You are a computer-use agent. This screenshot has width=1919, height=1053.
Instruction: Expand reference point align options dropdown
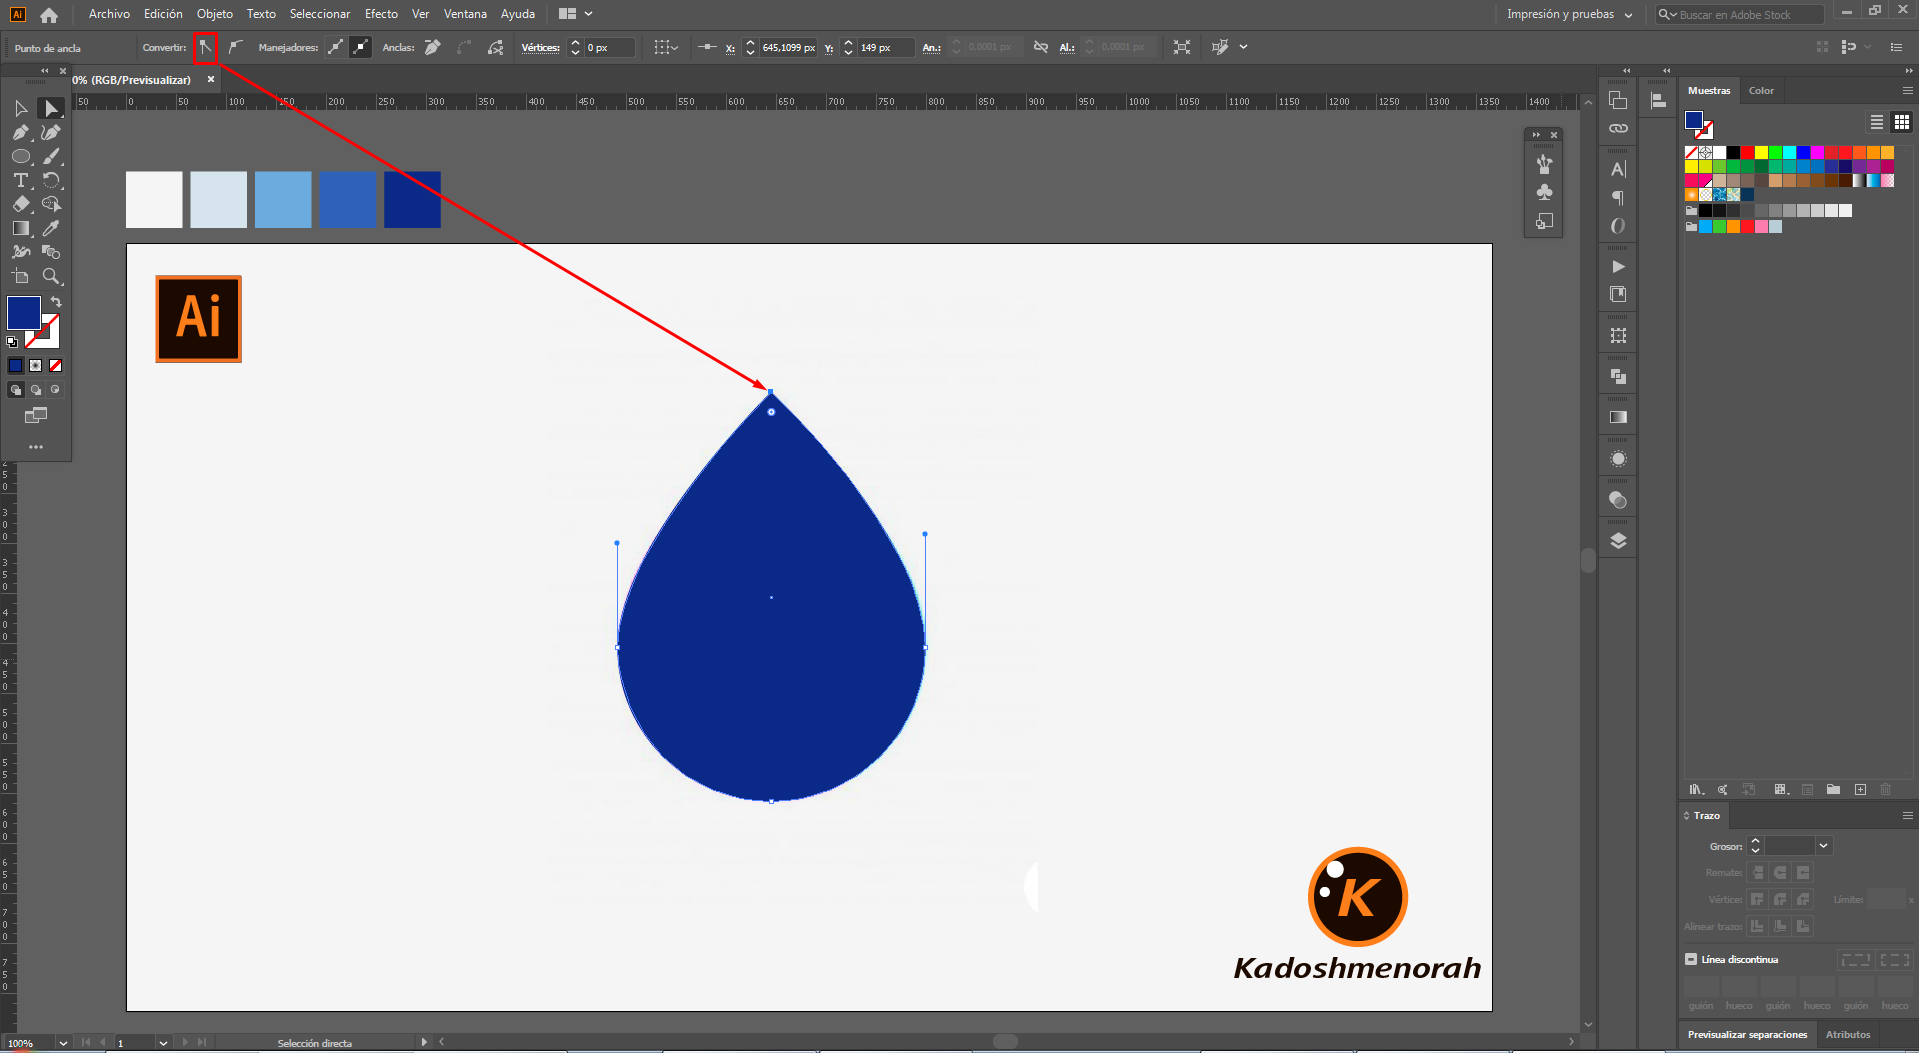point(666,47)
